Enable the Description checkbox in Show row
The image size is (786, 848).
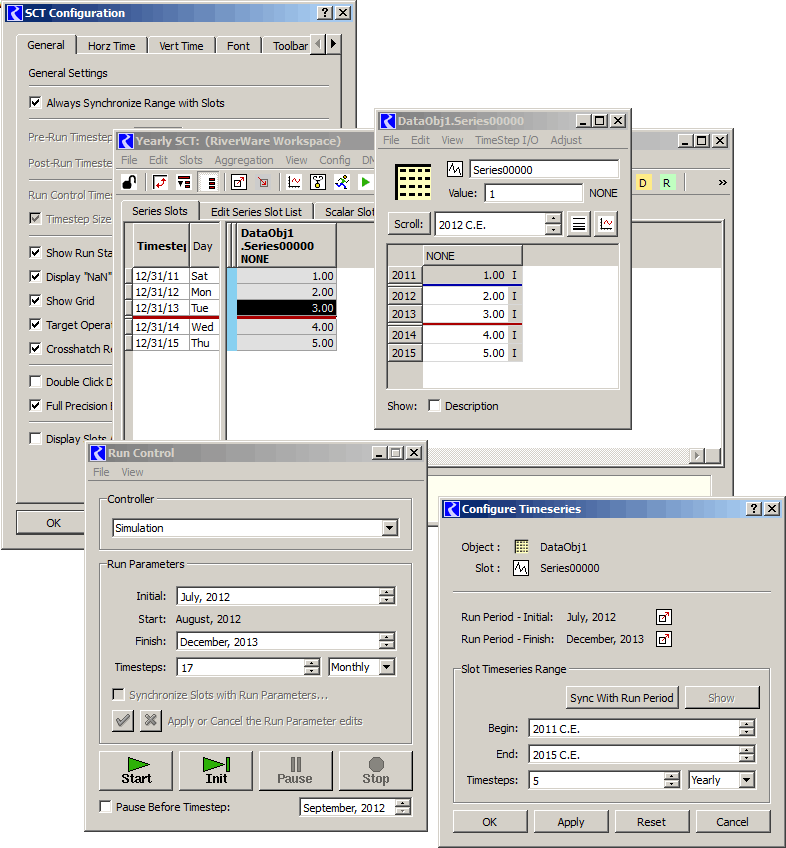coord(434,406)
